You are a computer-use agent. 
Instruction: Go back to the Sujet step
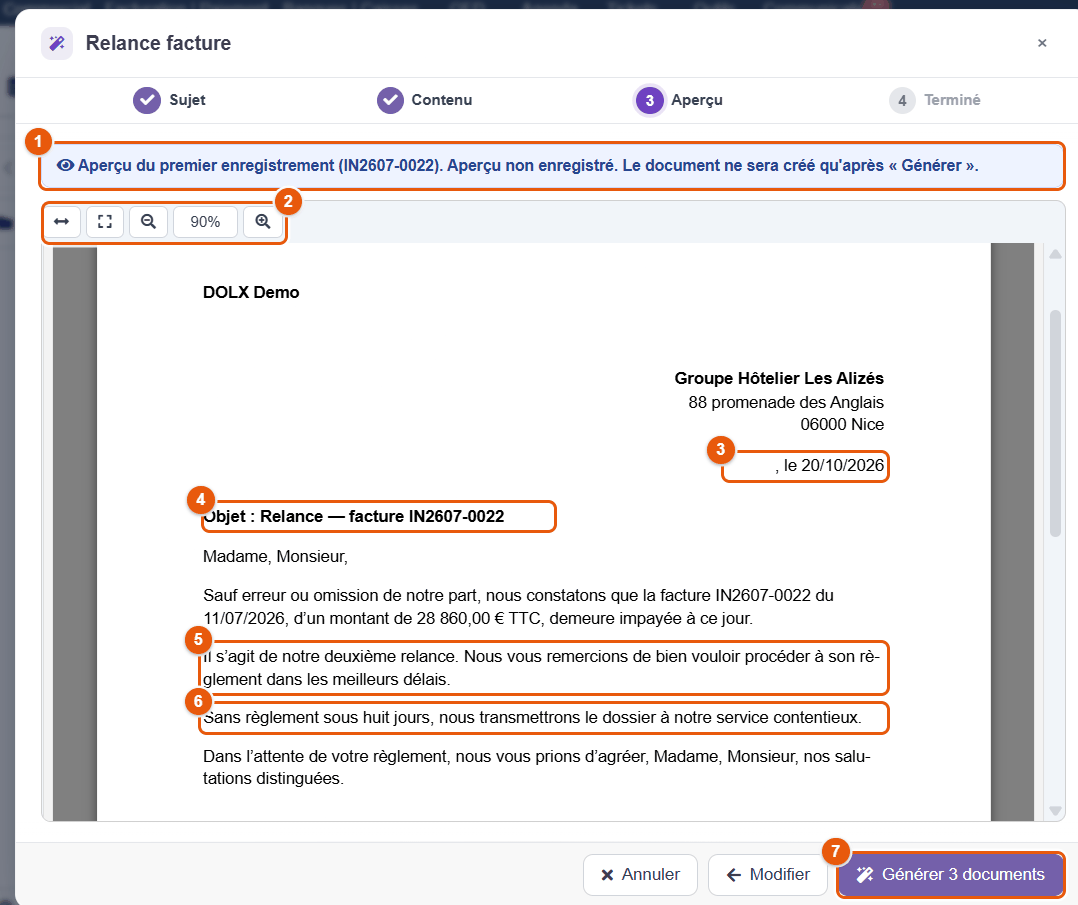tap(169, 100)
